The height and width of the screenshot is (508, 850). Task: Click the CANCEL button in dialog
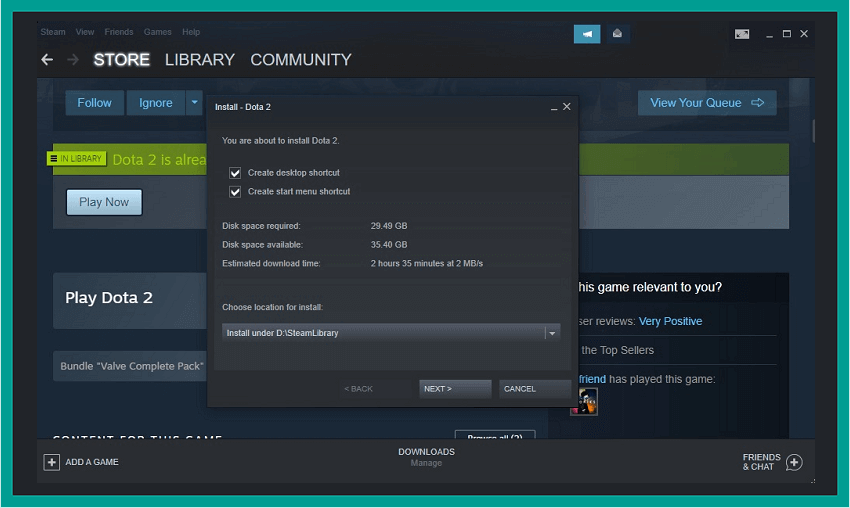point(535,389)
